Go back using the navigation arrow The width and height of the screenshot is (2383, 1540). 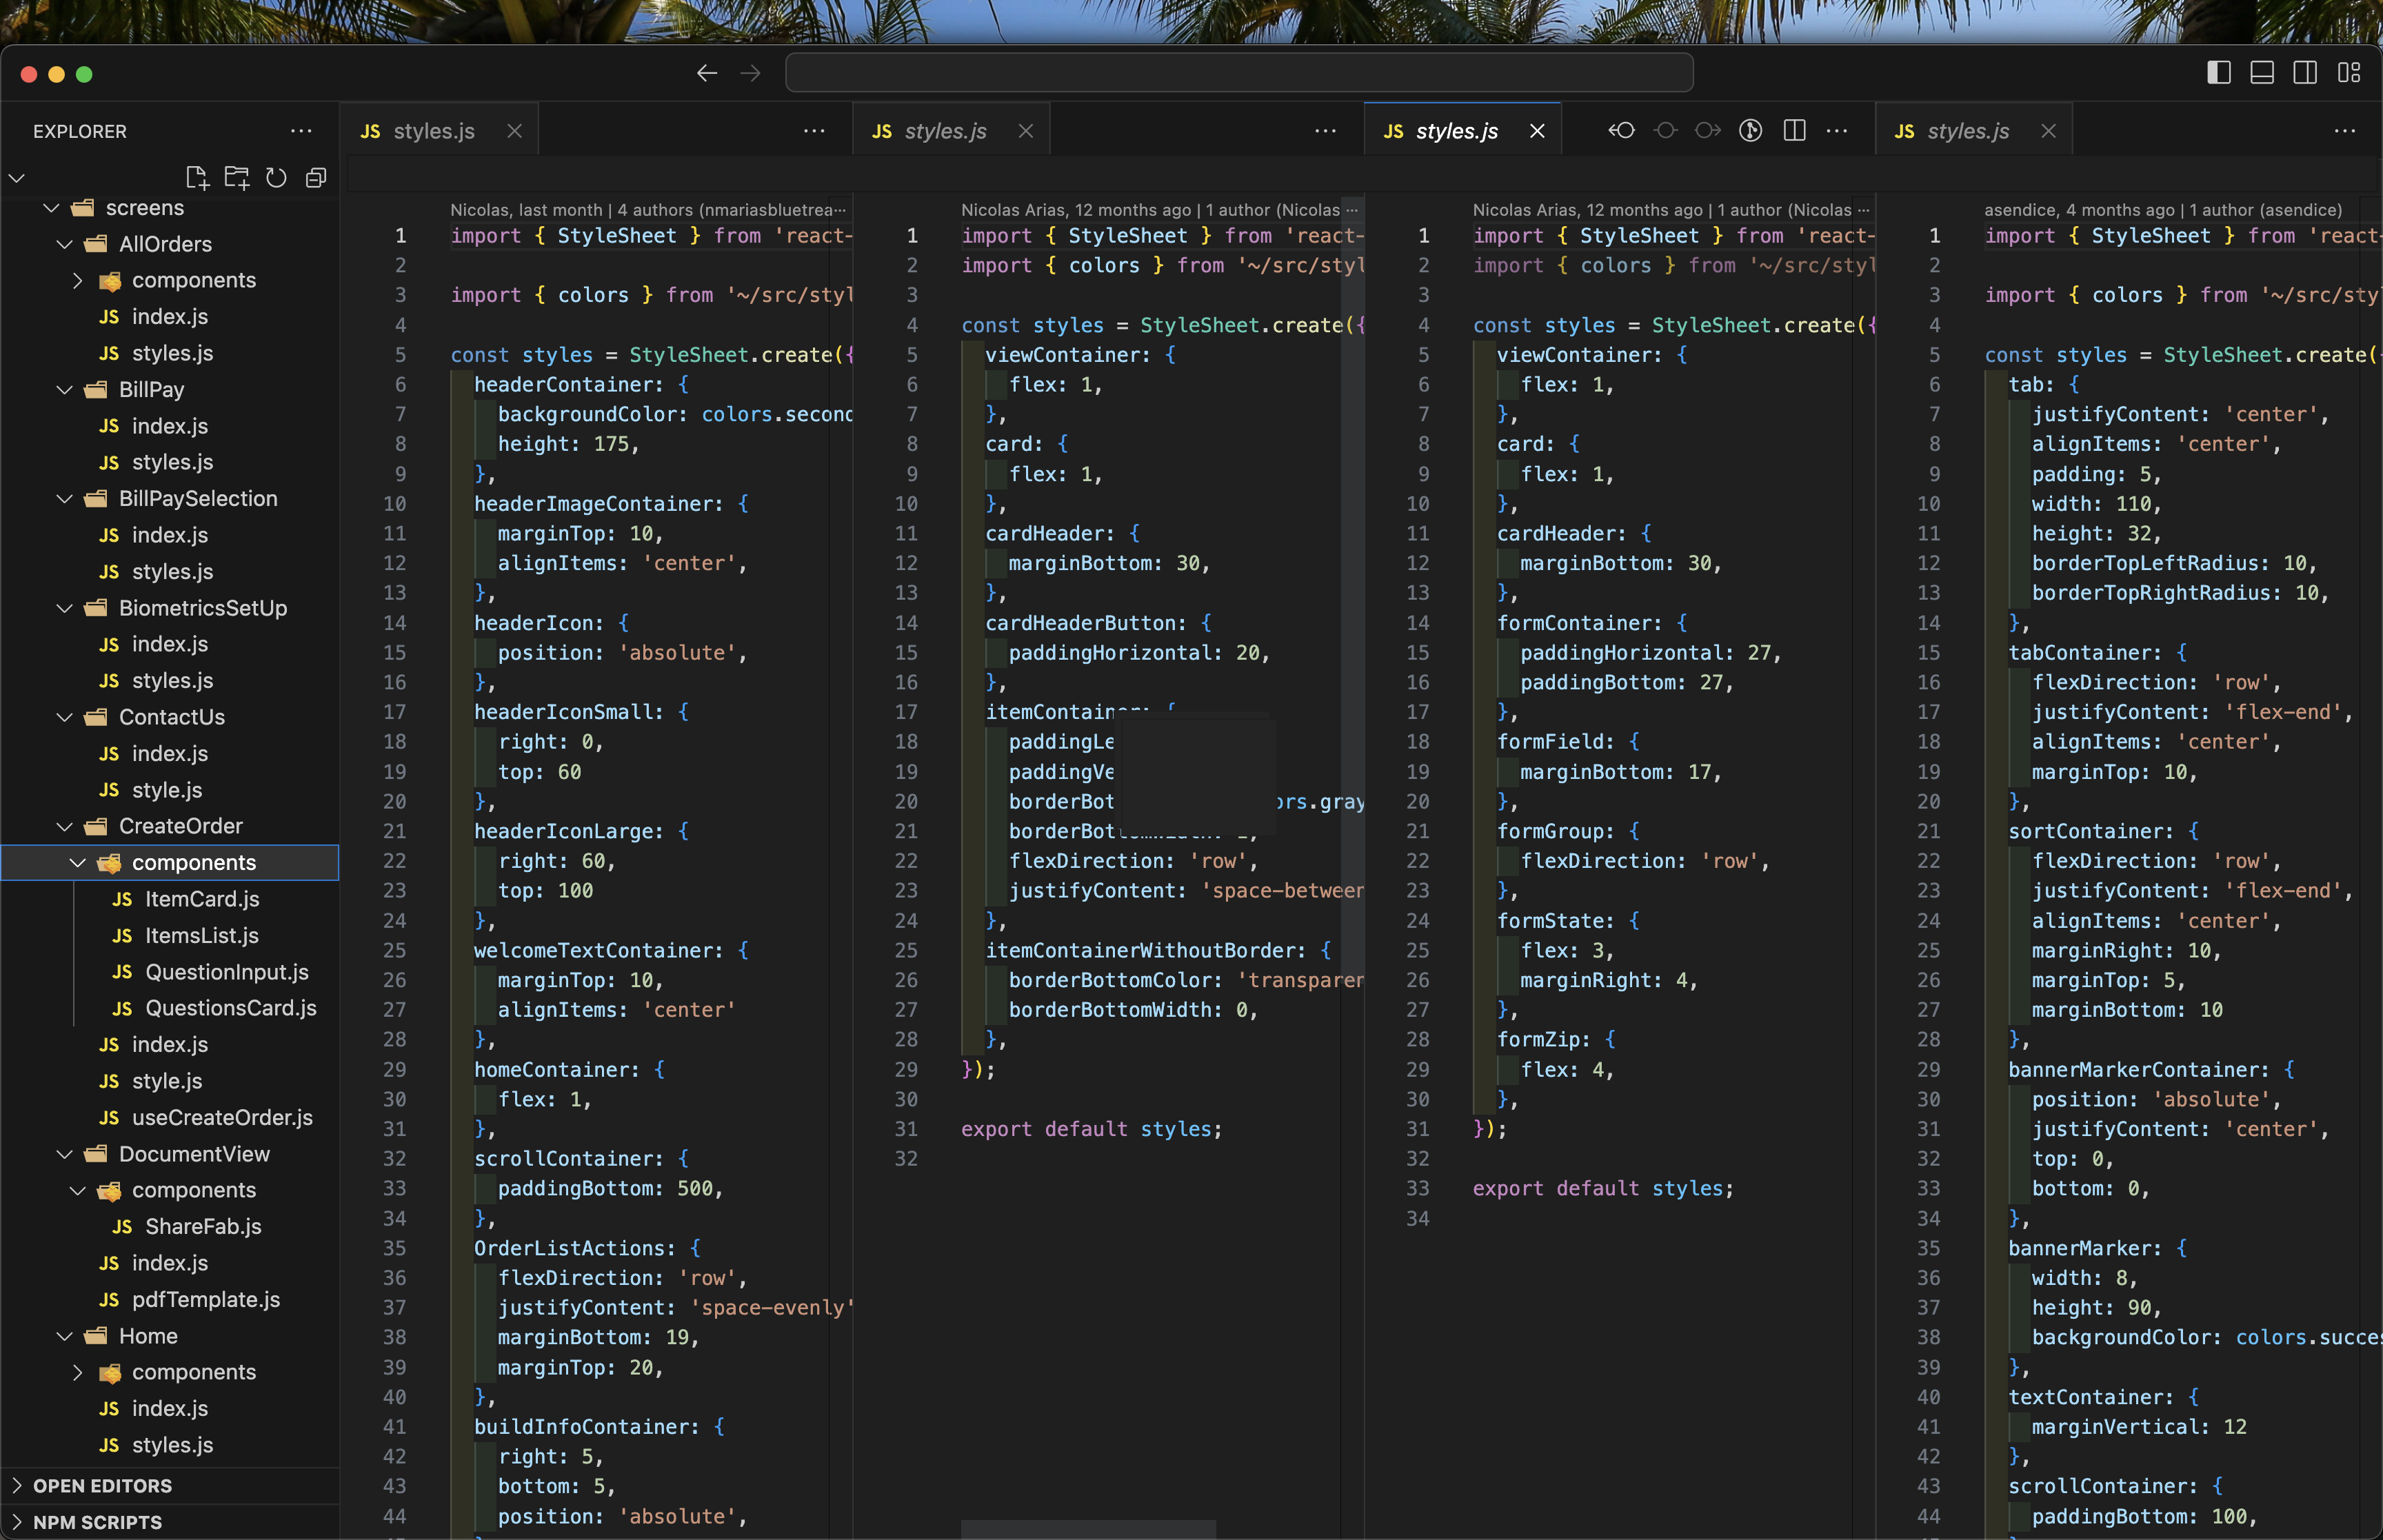707,73
